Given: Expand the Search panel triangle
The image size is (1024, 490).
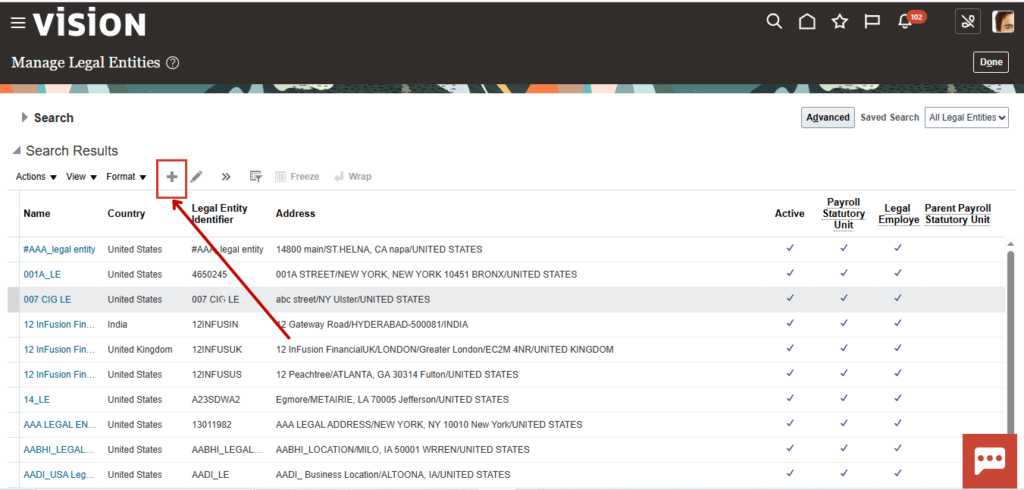Looking at the screenshot, I should click(x=25, y=118).
